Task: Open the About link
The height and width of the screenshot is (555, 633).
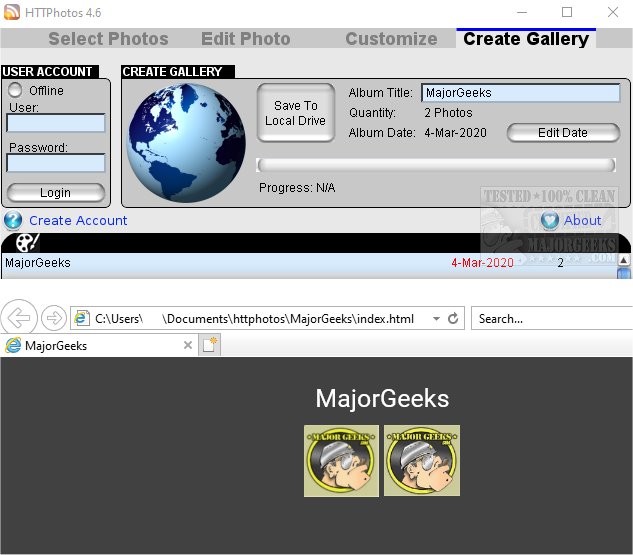Action: tap(583, 220)
